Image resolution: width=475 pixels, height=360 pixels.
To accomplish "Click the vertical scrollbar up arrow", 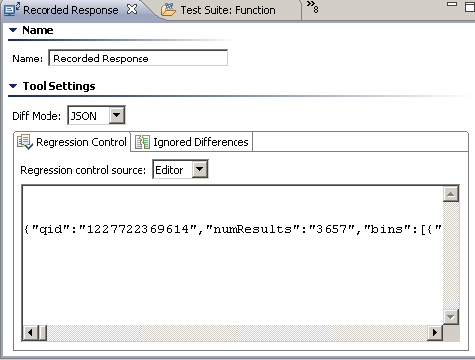I will point(451,194).
